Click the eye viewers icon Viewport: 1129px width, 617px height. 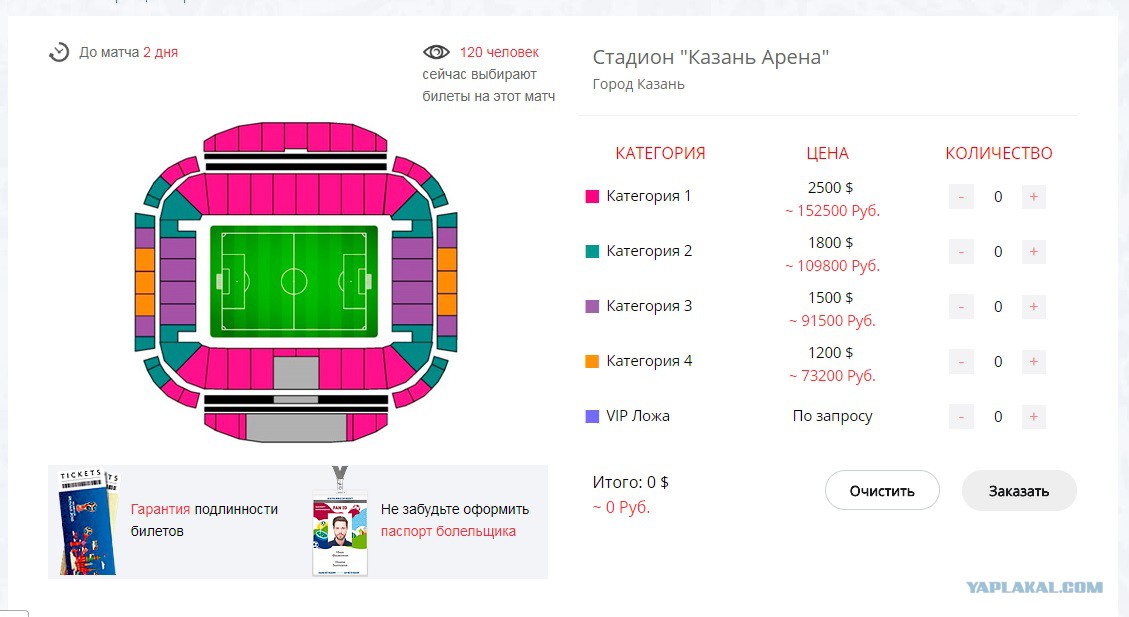[x=436, y=52]
